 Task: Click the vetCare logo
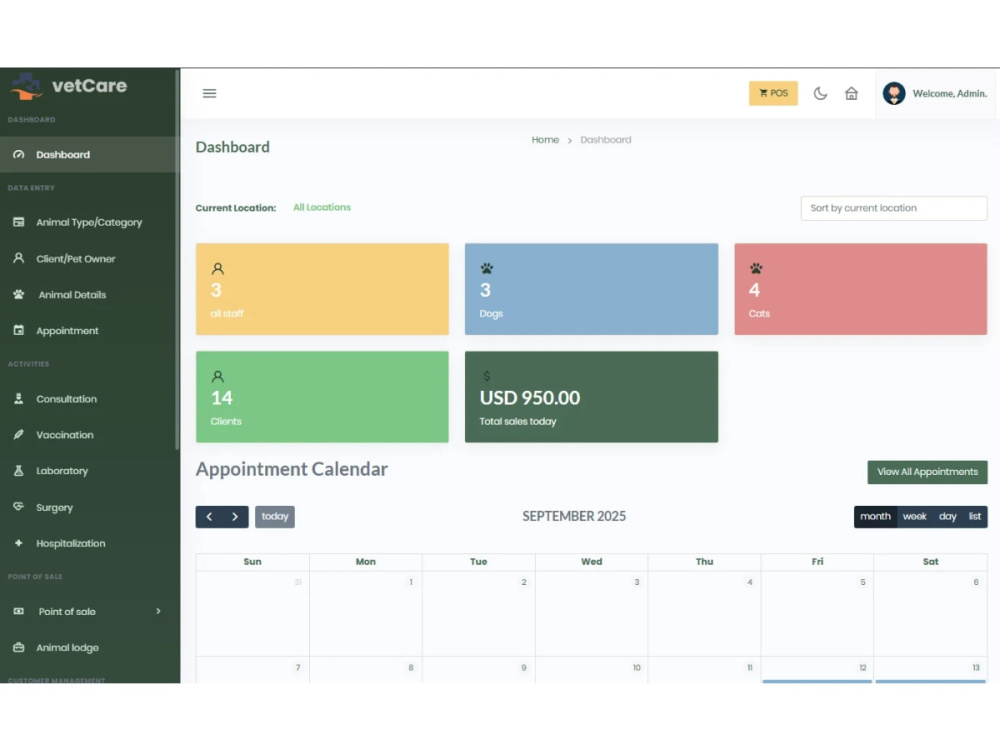point(69,86)
